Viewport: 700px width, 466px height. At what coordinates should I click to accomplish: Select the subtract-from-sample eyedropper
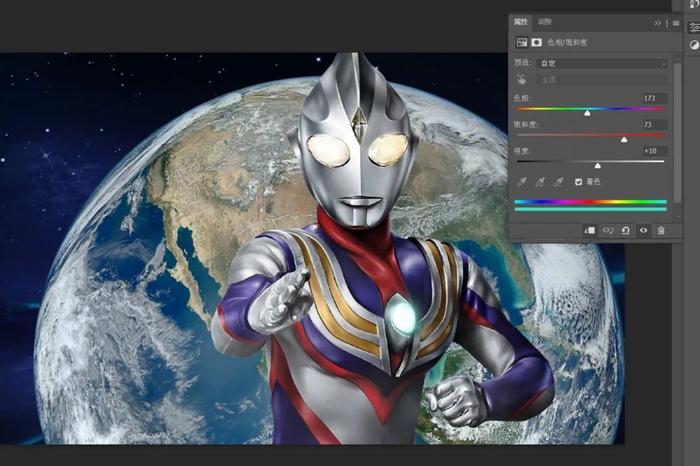pos(558,182)
